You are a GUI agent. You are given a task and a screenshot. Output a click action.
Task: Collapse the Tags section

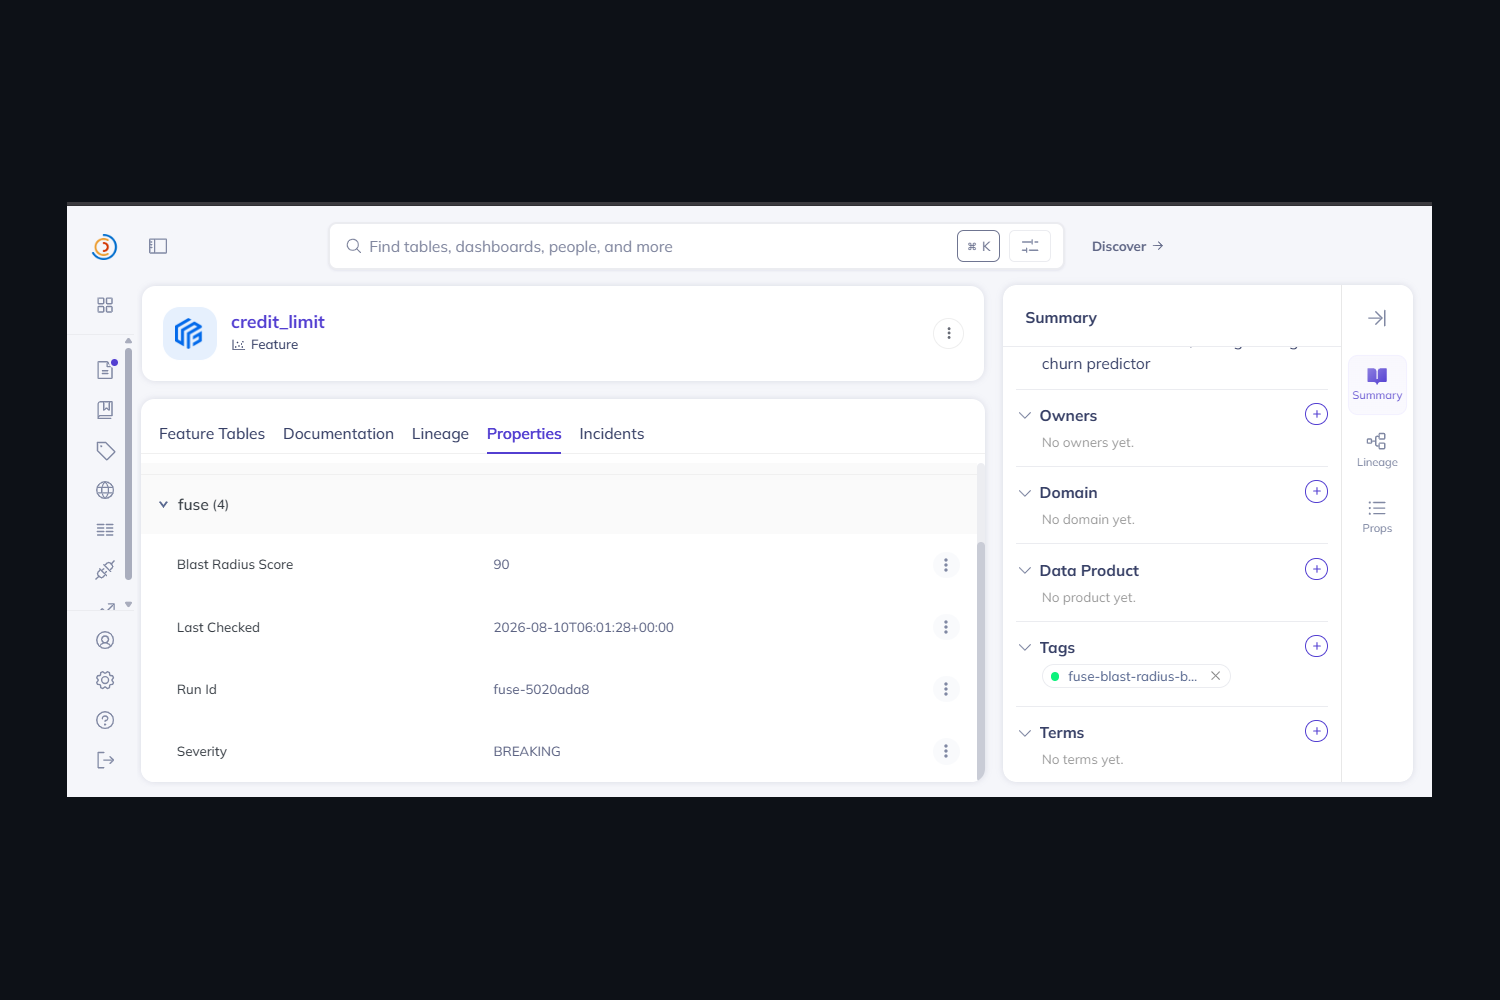[x=1025, y=647]
